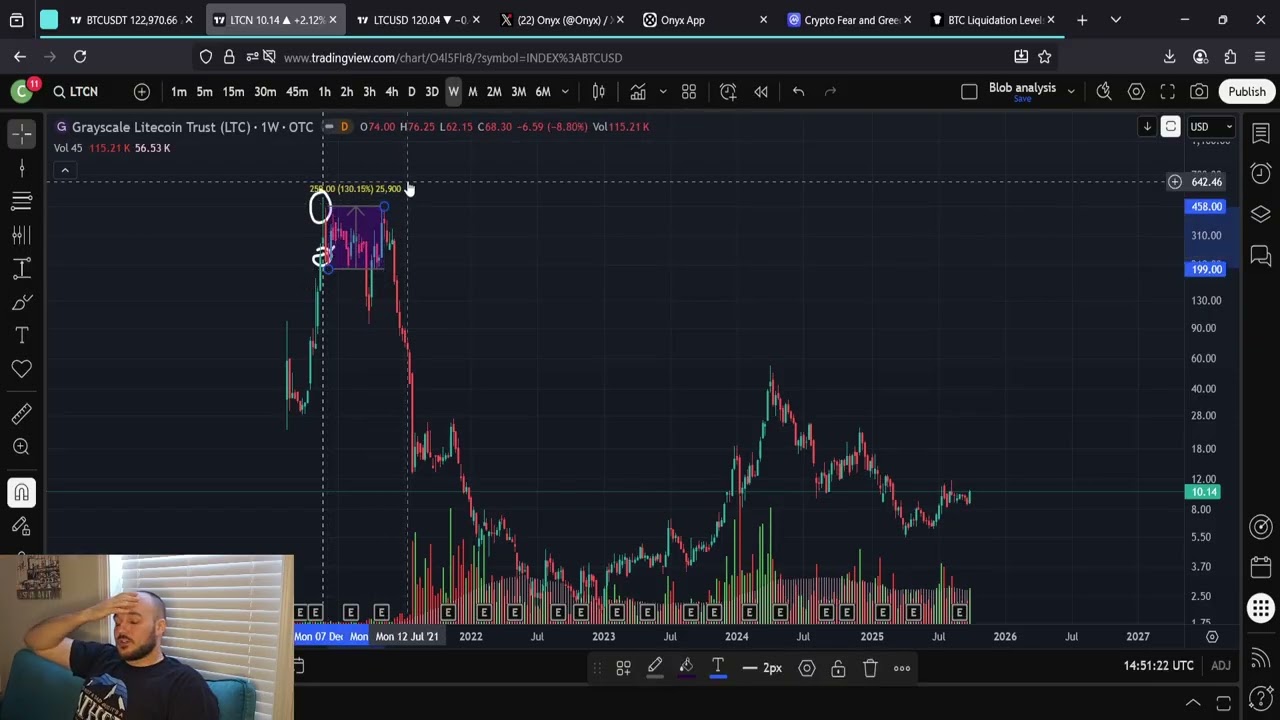This screenshot has width=1280, height=720.
Task: Switch to the Onyx (@Onyx) X tab
Action: (563, 20)
